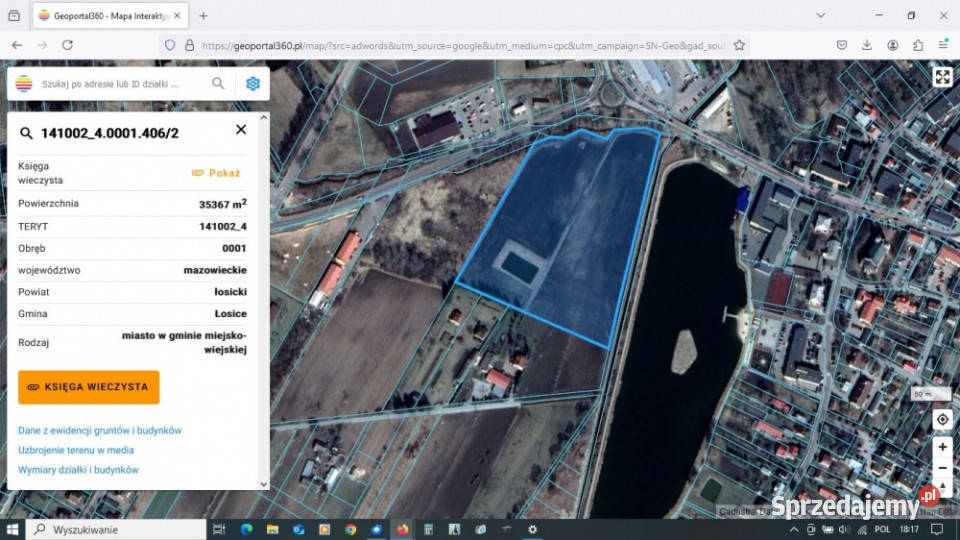Open Microsoft Edge from taskbar
Screen dimensions: 960x540
(247, 530)
